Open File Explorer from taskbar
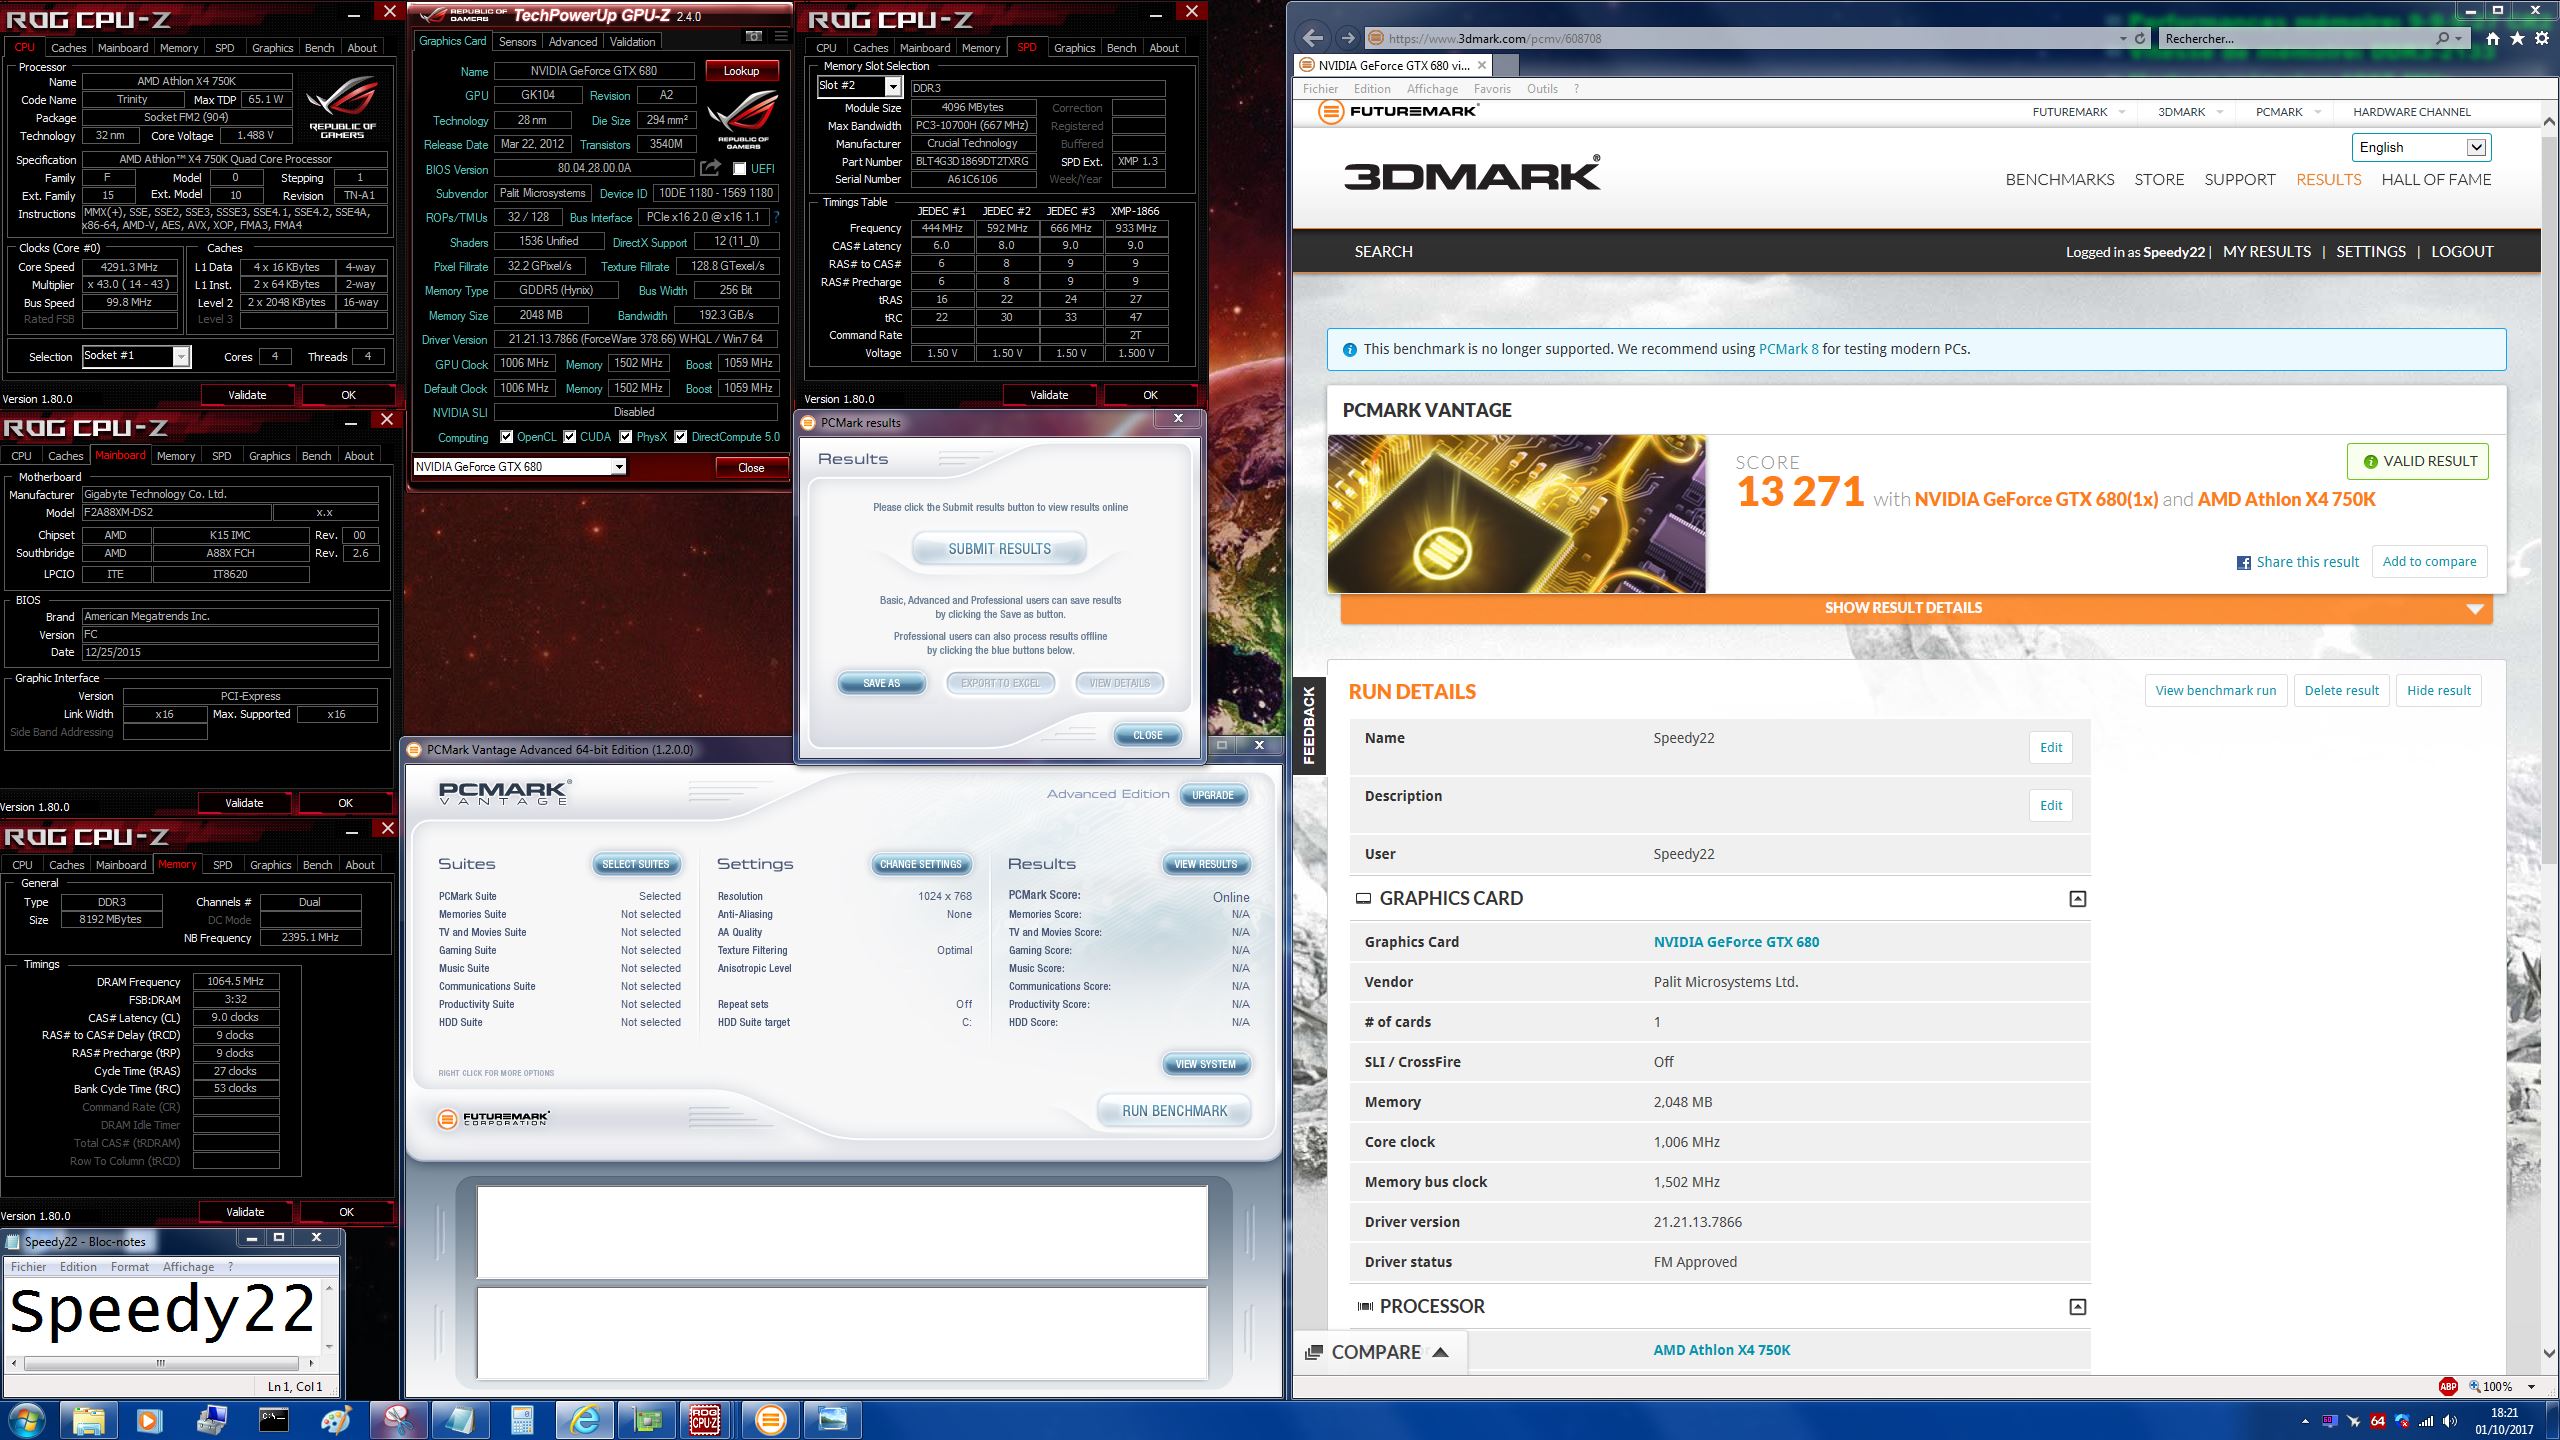 tap(88, 1420)
